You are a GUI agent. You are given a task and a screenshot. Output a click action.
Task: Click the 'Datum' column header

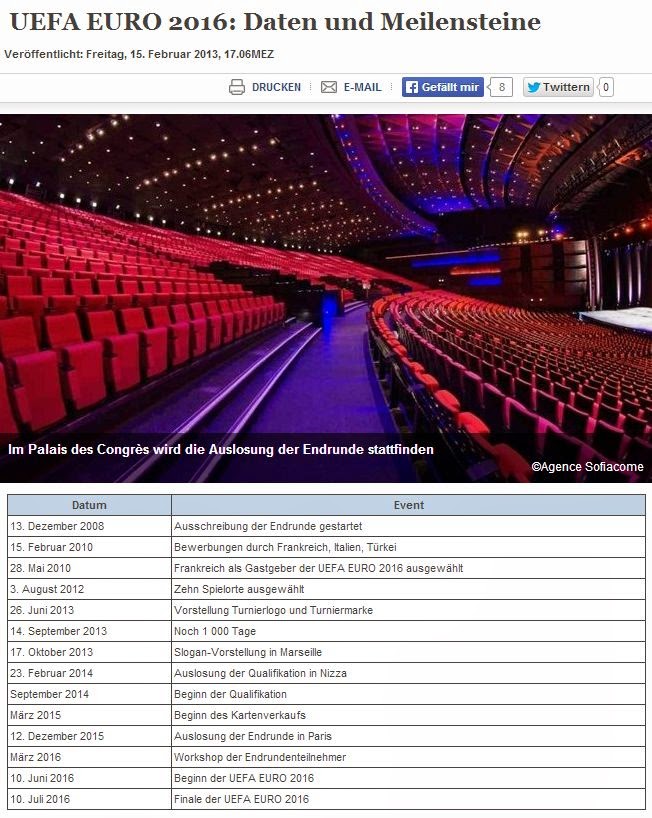[x=89, y=505]
